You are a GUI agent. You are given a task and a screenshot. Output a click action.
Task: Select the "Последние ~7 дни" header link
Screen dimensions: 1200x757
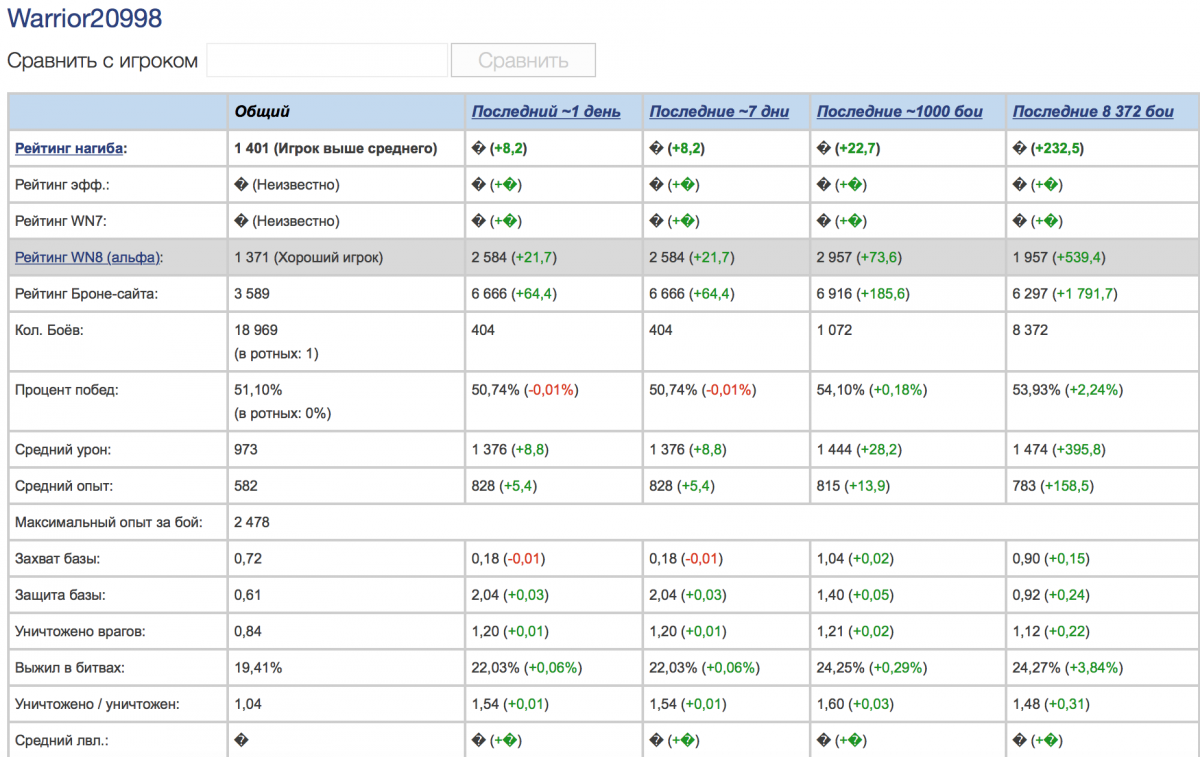coord(719,112)
